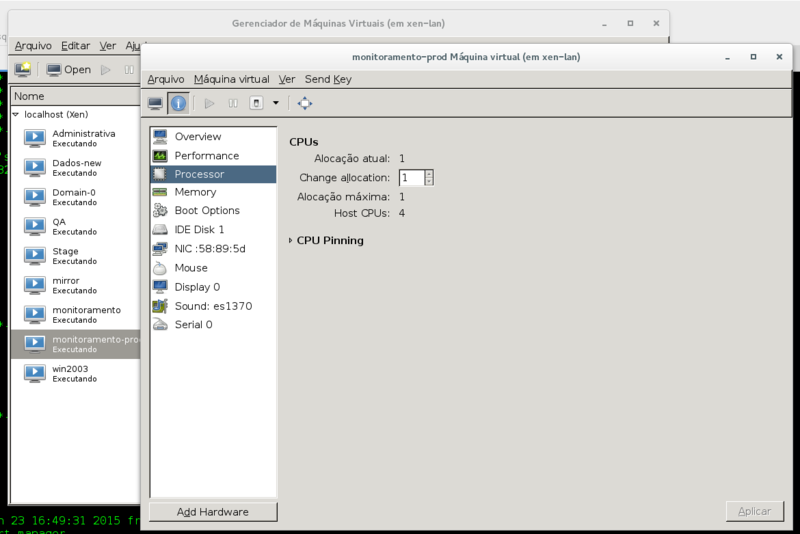This screenshot has width=800, height=534.
Task: Click the new virtual machine icon in manager window
Action: coord(22,69)
